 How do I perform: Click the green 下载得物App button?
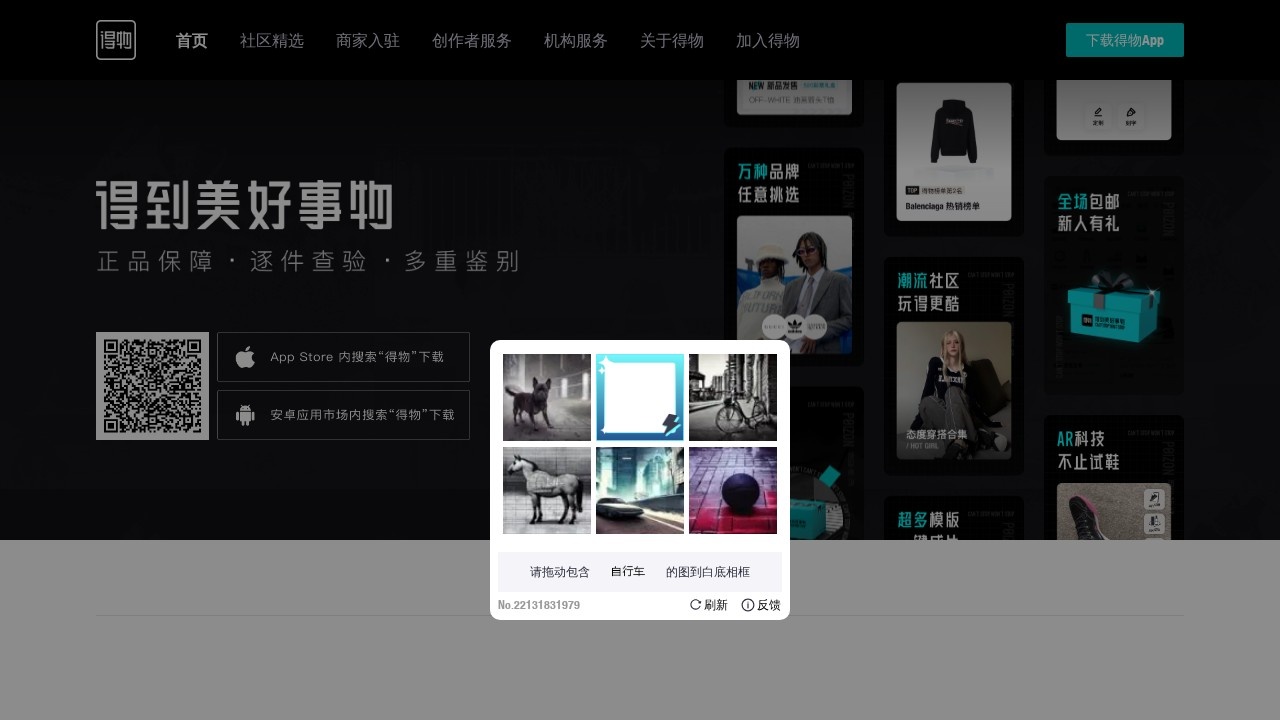(1124, 41)
